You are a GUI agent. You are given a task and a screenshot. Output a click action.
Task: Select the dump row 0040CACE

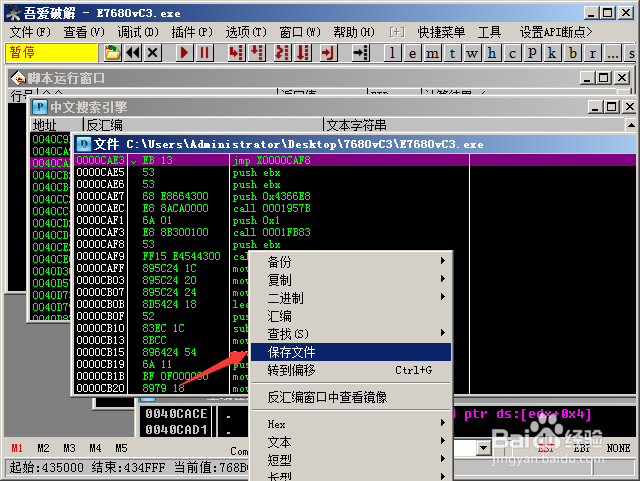click(176, 414)
